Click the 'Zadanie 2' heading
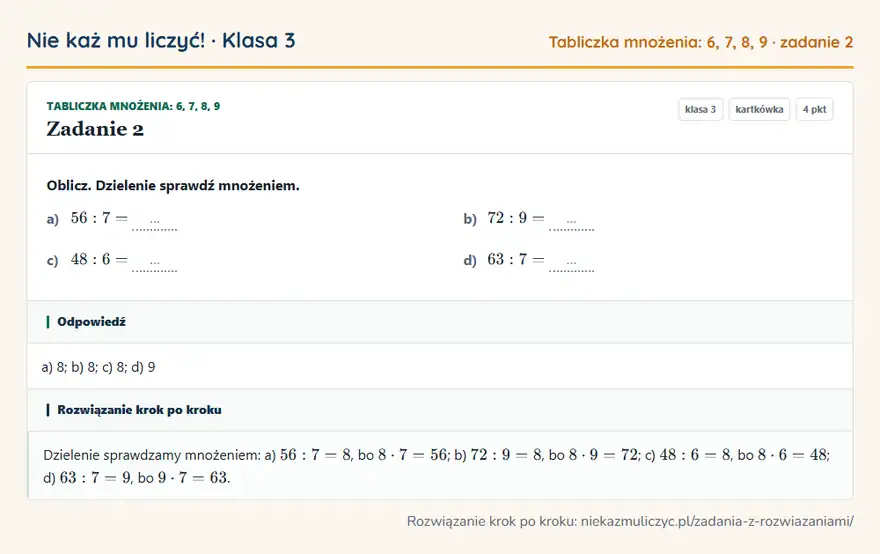 click(95, 129)
